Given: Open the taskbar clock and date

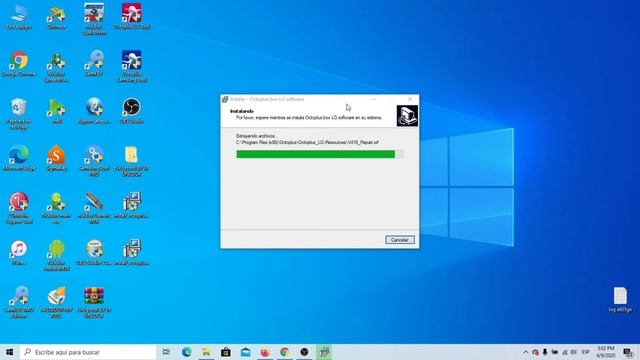Looking at the screenshot, I should tap(606, 352).
